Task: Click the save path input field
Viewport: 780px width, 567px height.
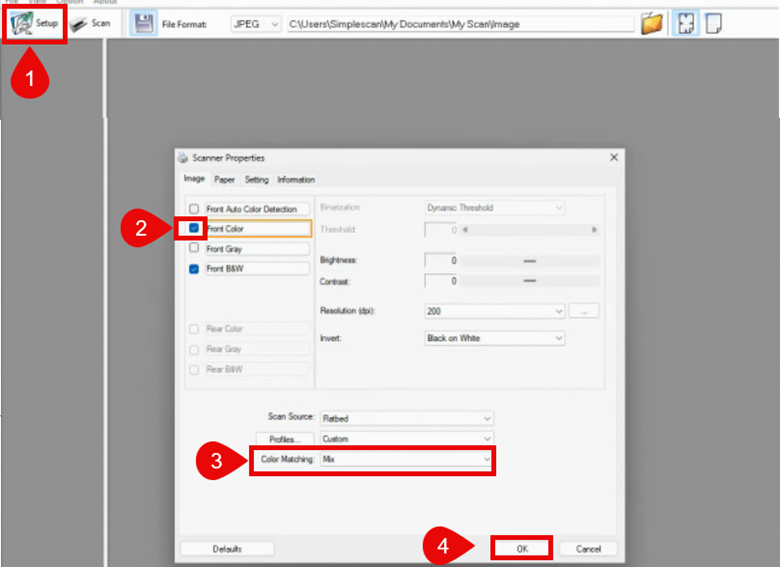Action: (461, 24)
